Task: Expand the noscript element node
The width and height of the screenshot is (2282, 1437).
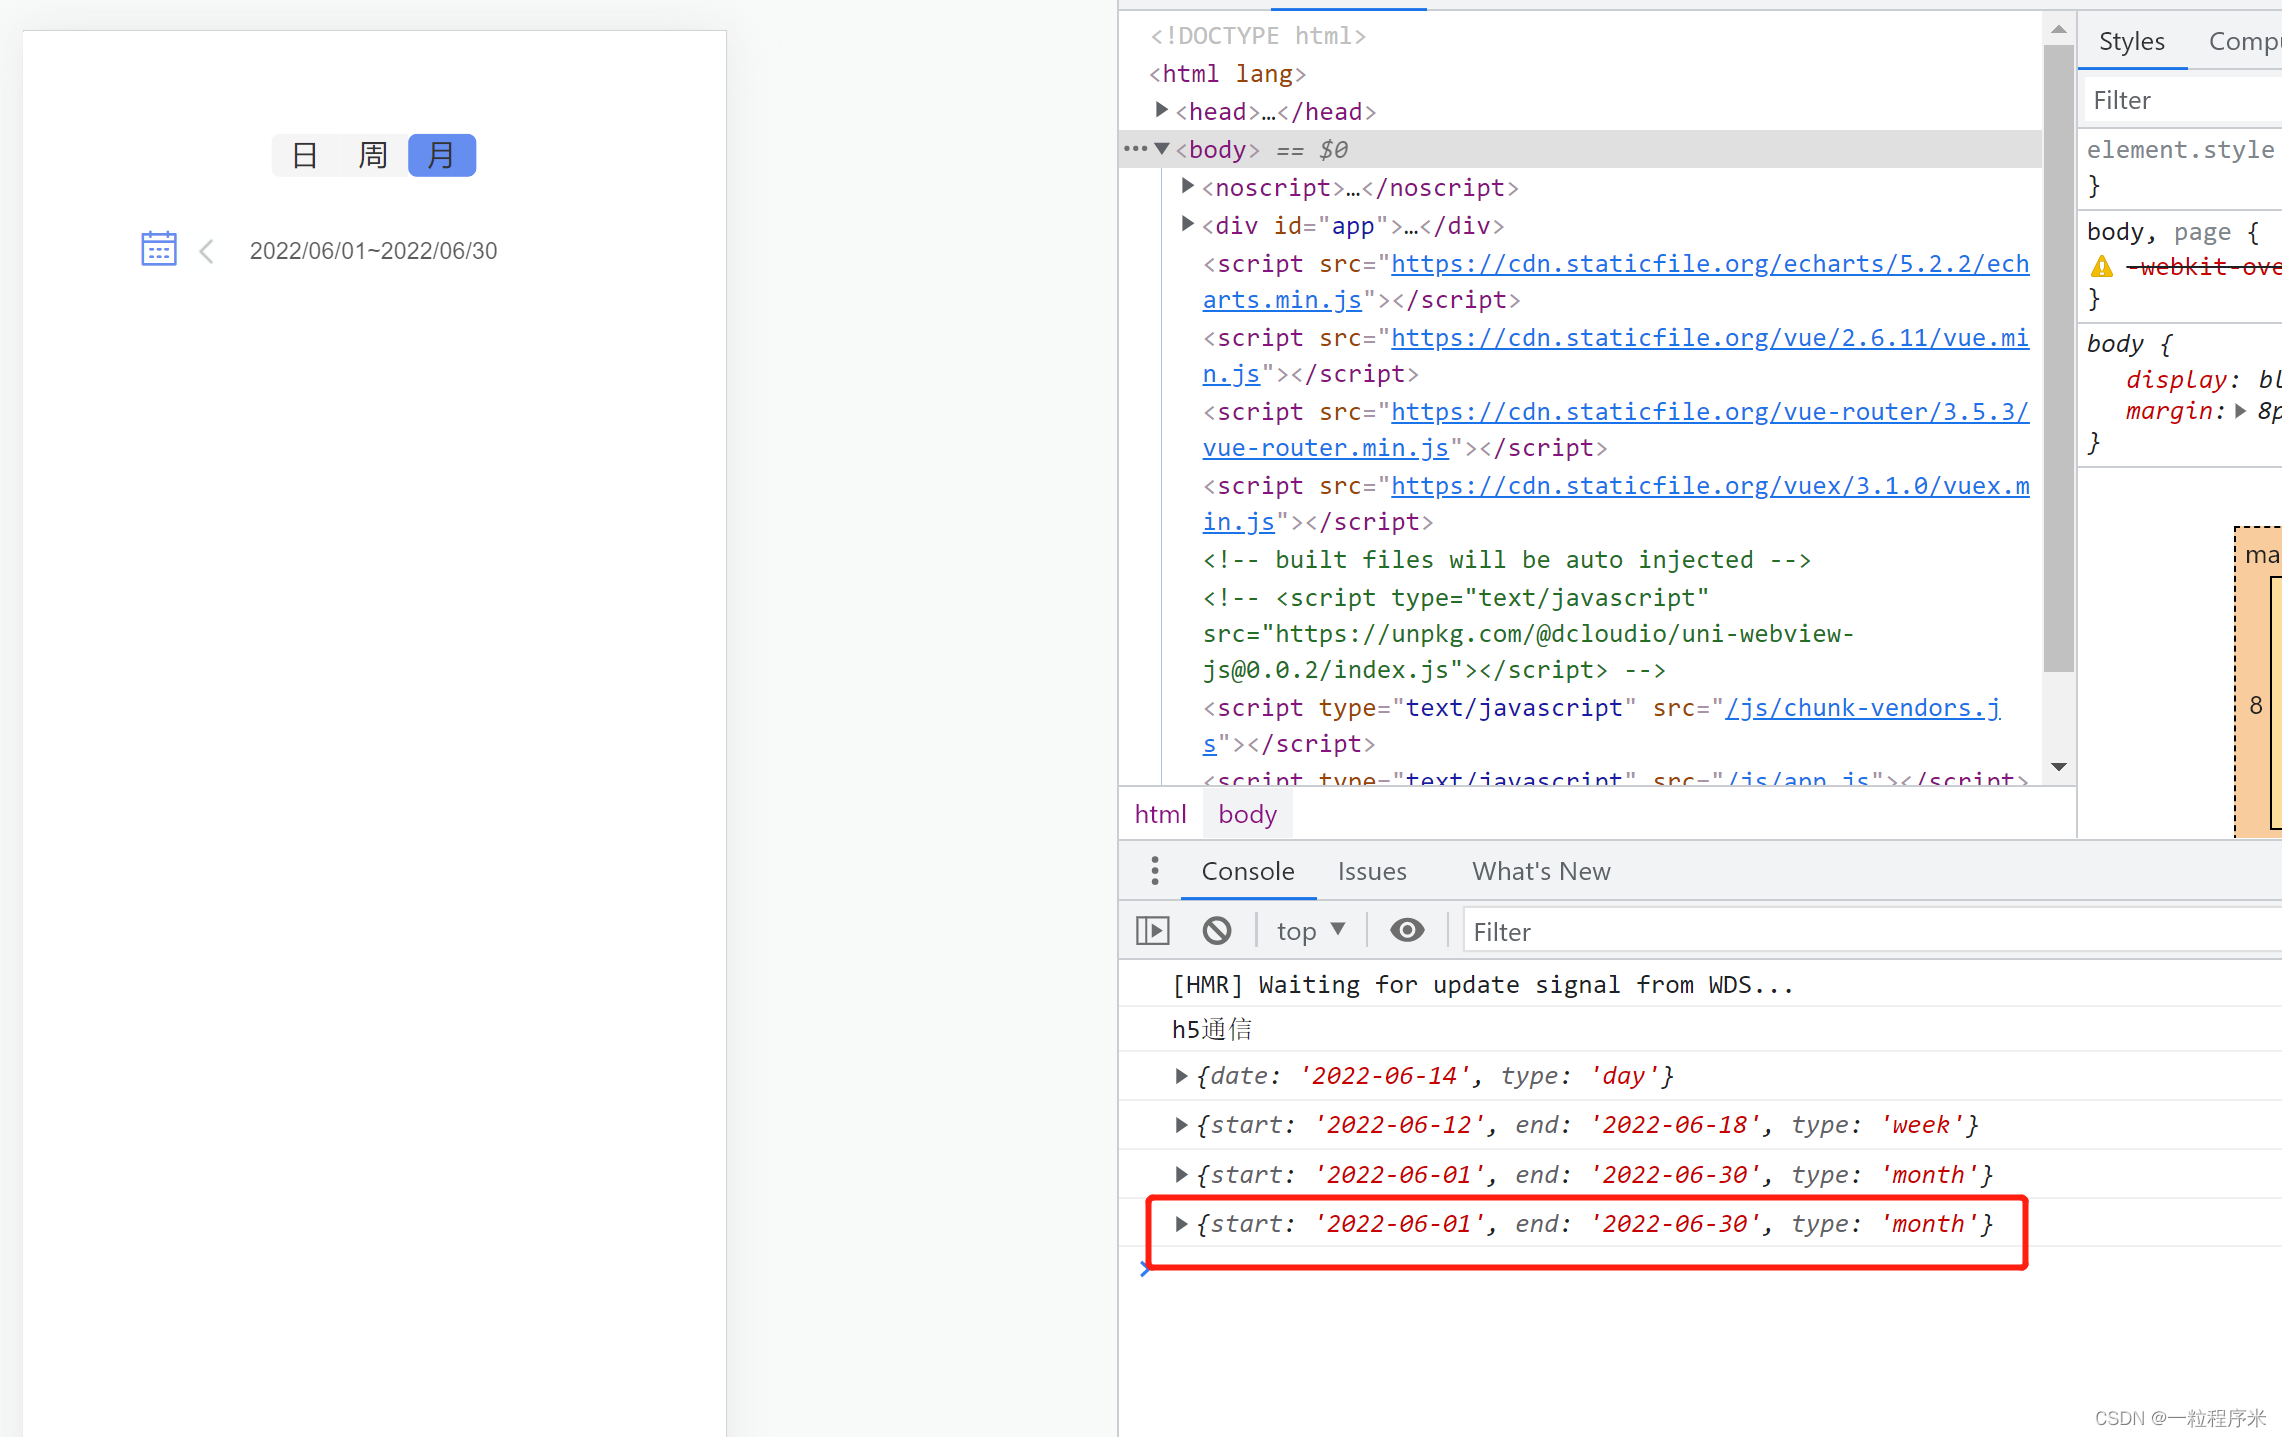Action: (x=1187, y=186)
